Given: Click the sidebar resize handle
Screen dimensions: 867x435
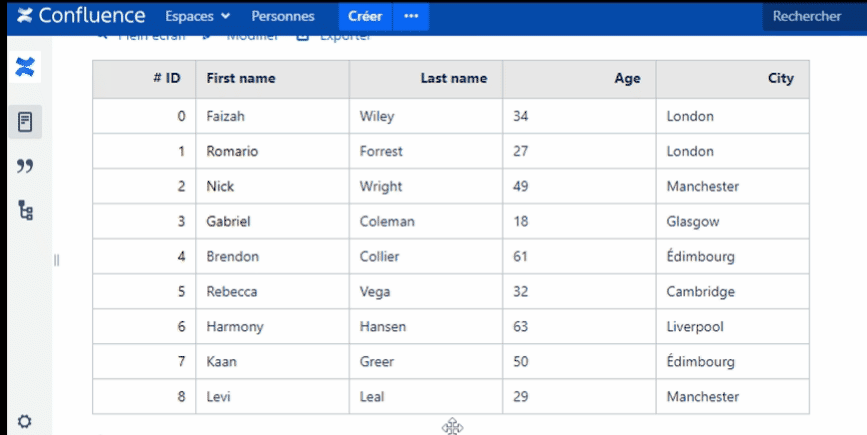Looking at the screenshot, I should [56, 260].
